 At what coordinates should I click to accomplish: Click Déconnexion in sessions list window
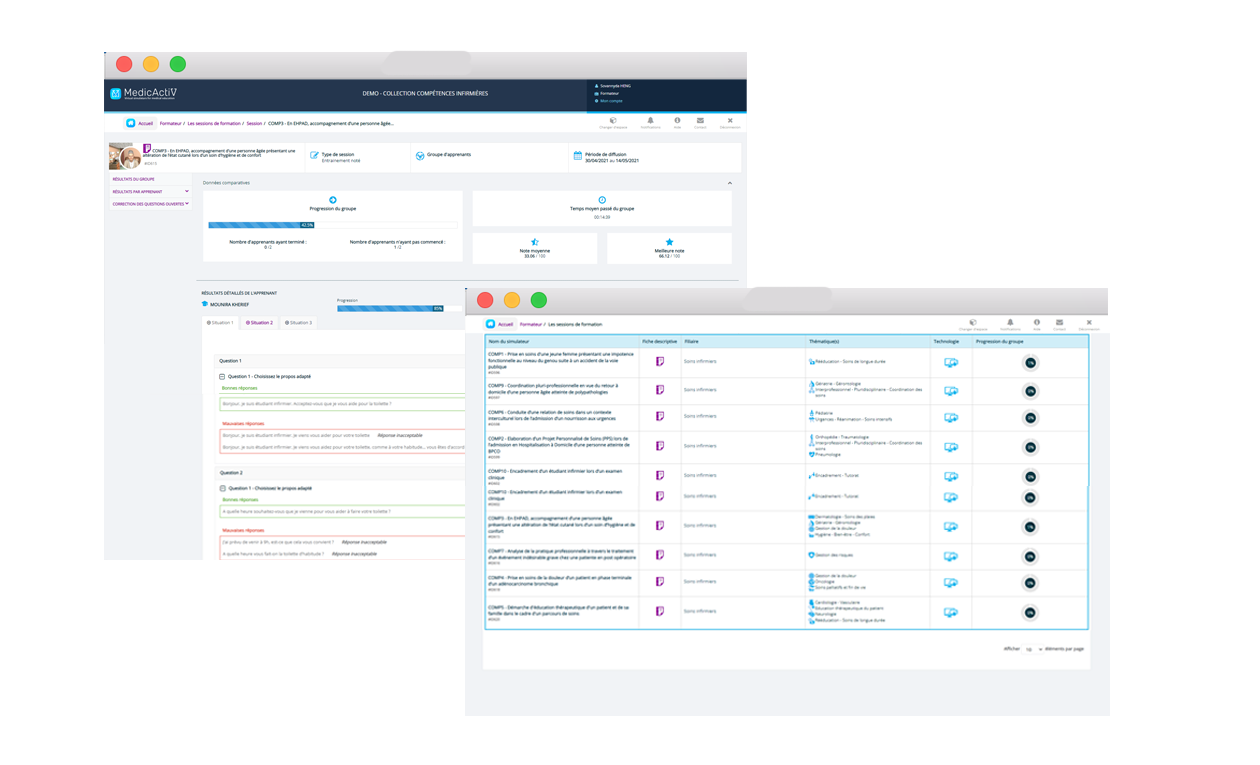coord(1089,324)
